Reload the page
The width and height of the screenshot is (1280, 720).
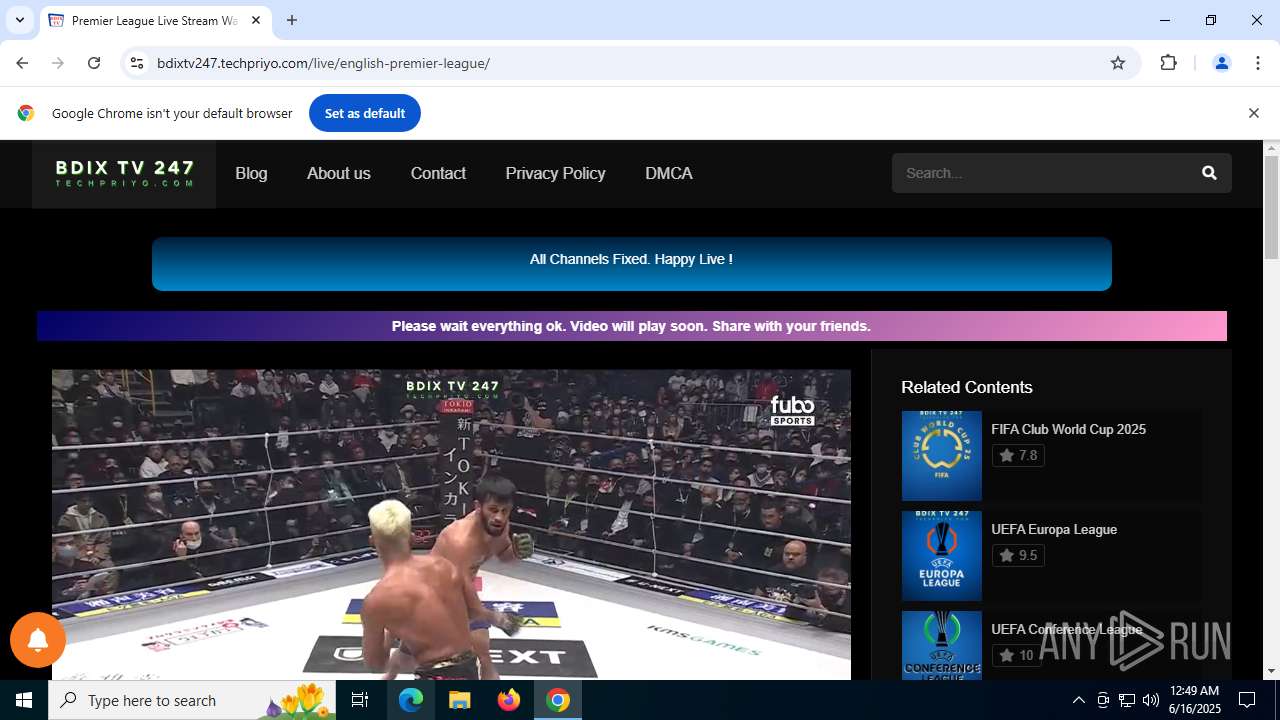94,63
